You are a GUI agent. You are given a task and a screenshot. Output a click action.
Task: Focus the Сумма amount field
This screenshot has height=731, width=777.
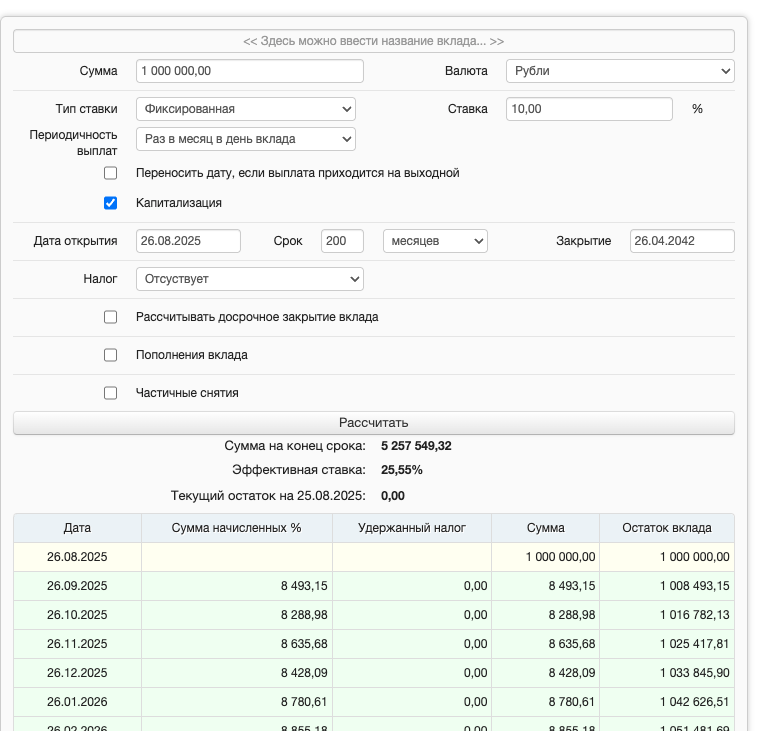click(x=250, y=71)
